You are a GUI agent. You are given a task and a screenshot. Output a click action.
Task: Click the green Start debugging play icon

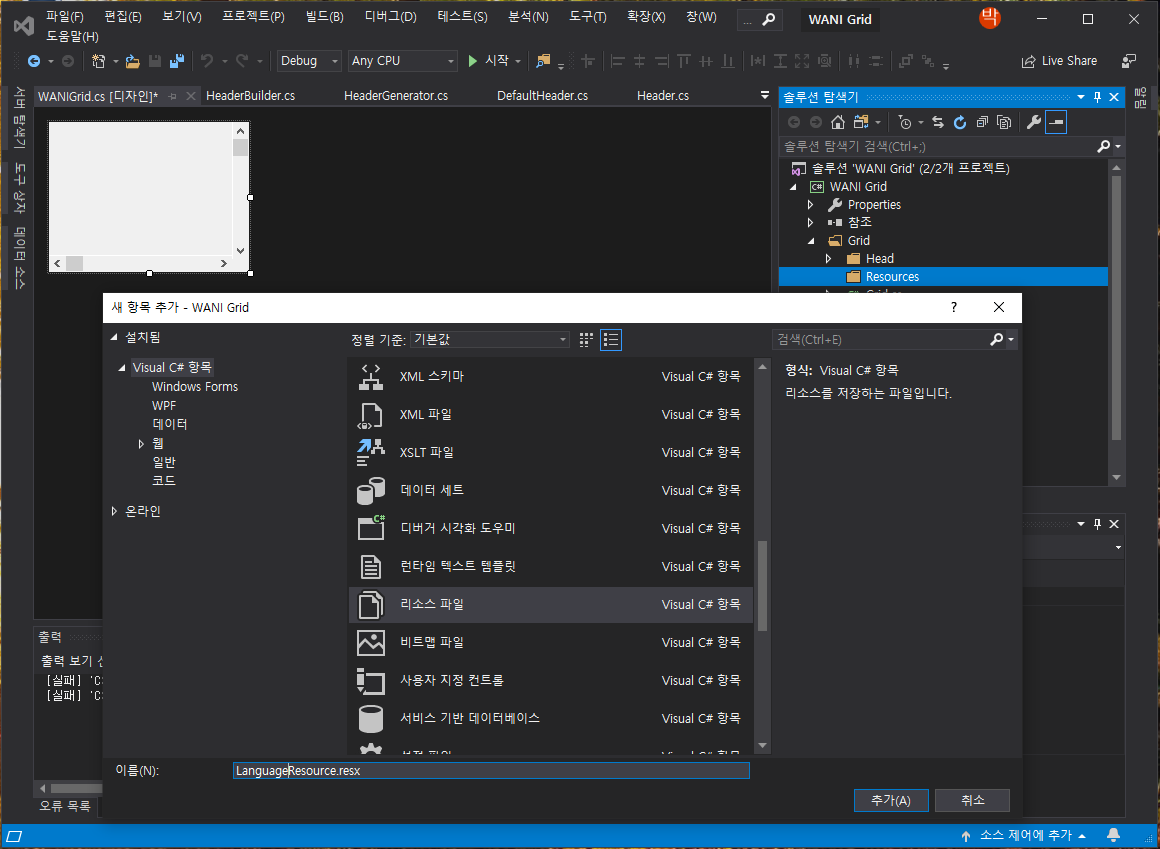pyautogui.click(x=473, y=61)
